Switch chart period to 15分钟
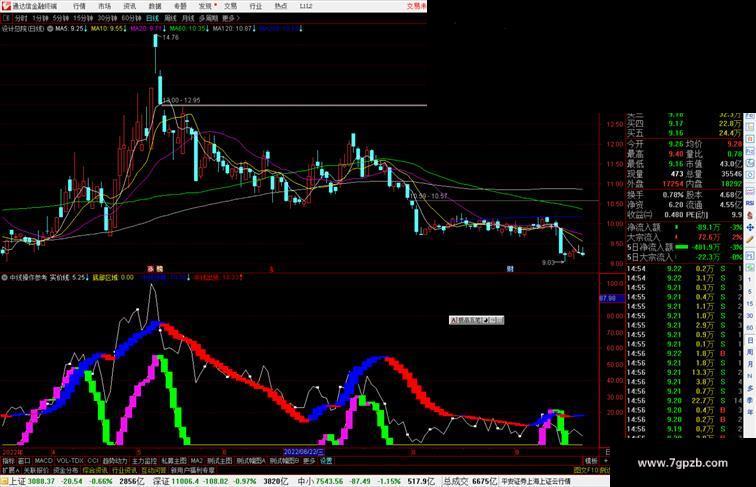This screenshot has width=756, height=487. (x=83, y=18)
